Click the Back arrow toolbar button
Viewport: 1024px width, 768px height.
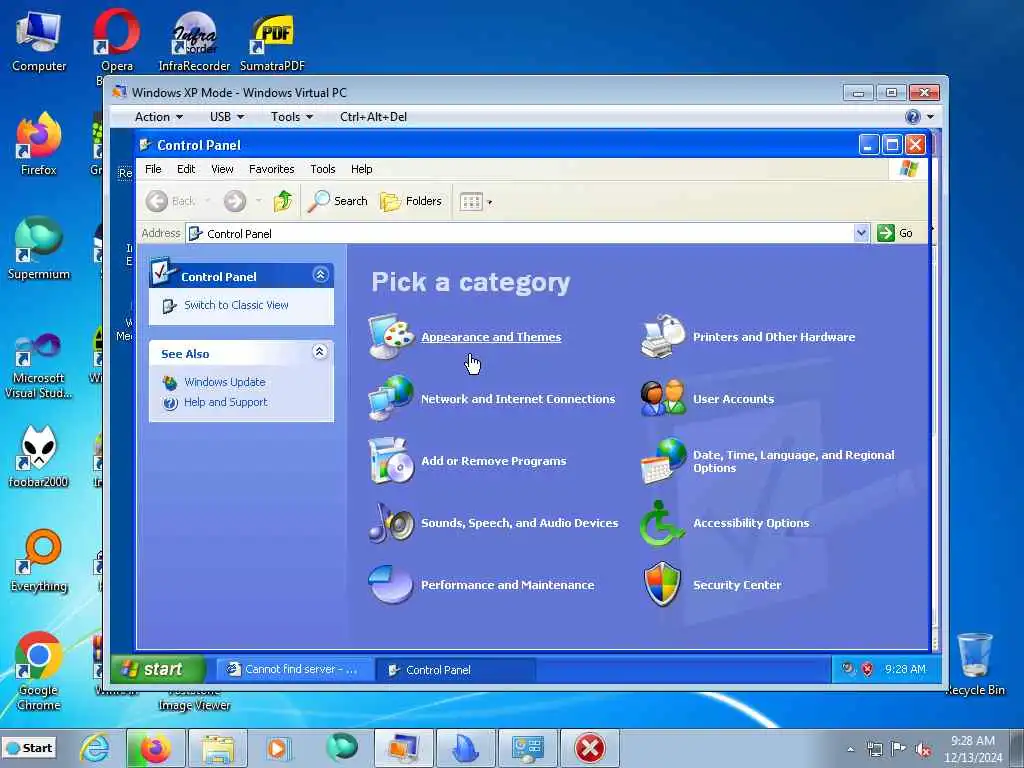click(170, 201)
